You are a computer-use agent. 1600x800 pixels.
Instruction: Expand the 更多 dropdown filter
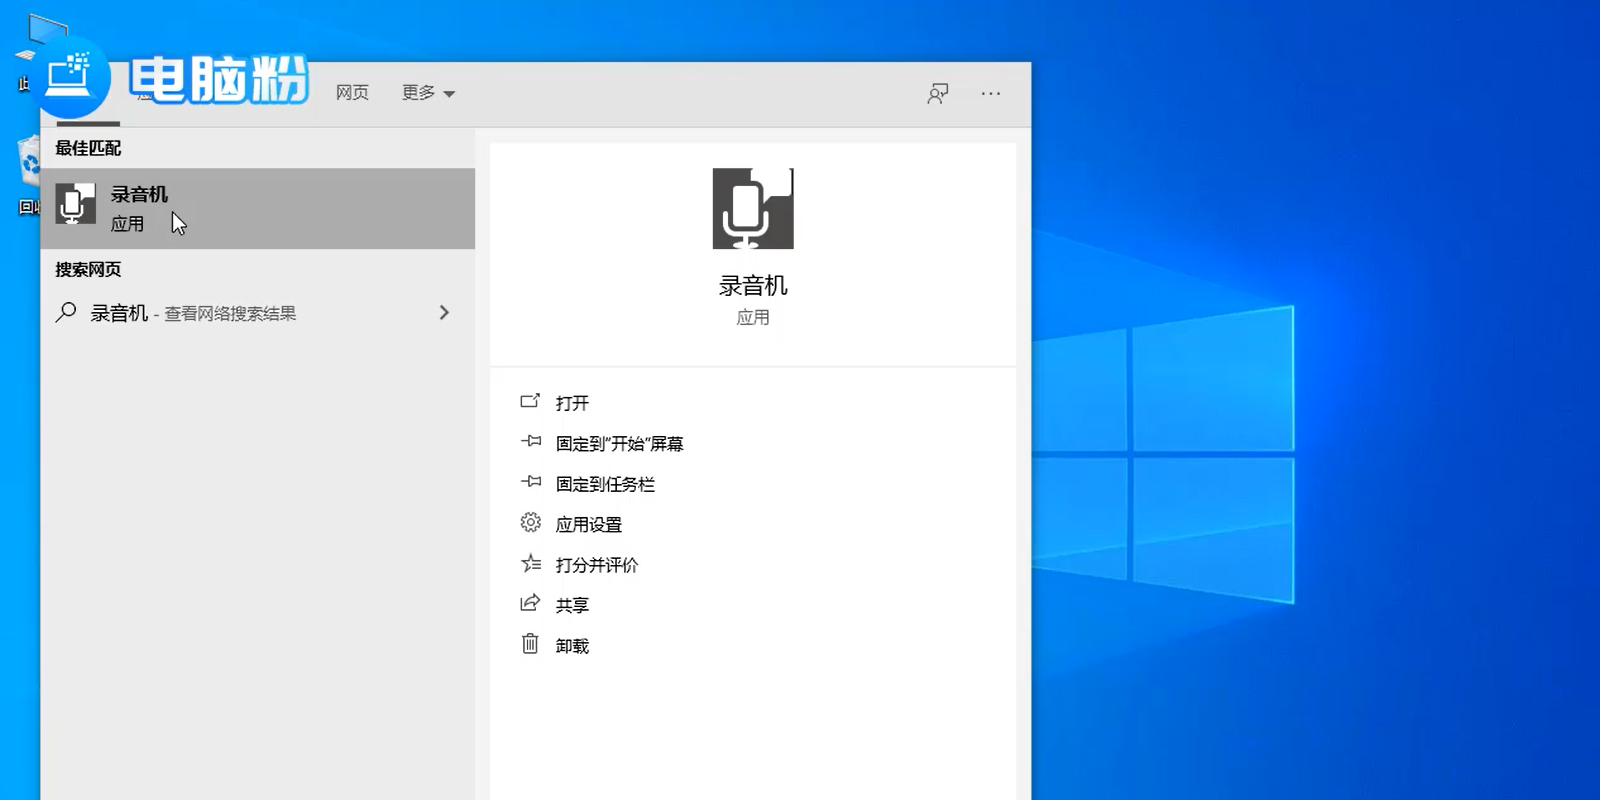point(428,93)
